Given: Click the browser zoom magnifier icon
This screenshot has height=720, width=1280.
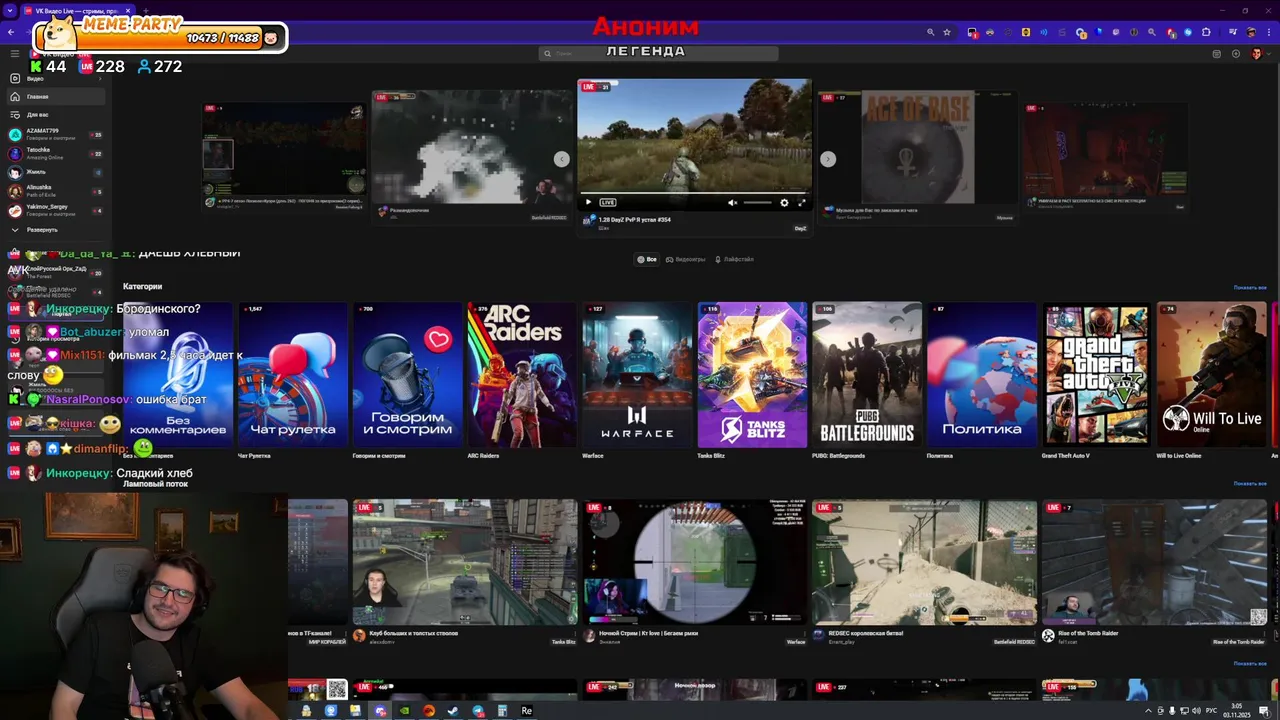Looking at the screenshot, I should click(x=930, y=32).
